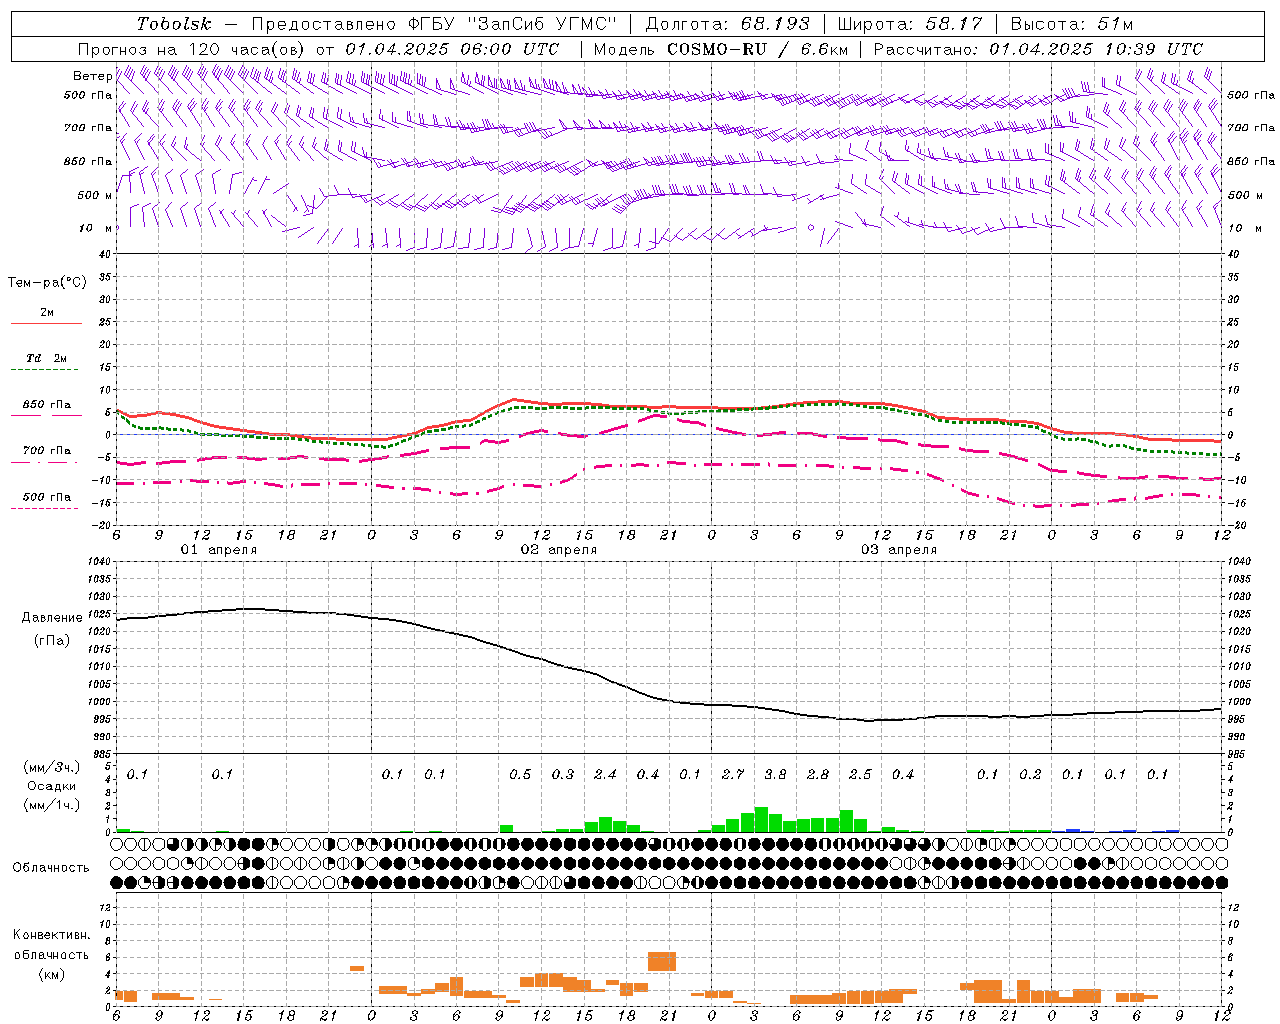
Task: Click the Облачность cloud cover label
Action: 51,868
